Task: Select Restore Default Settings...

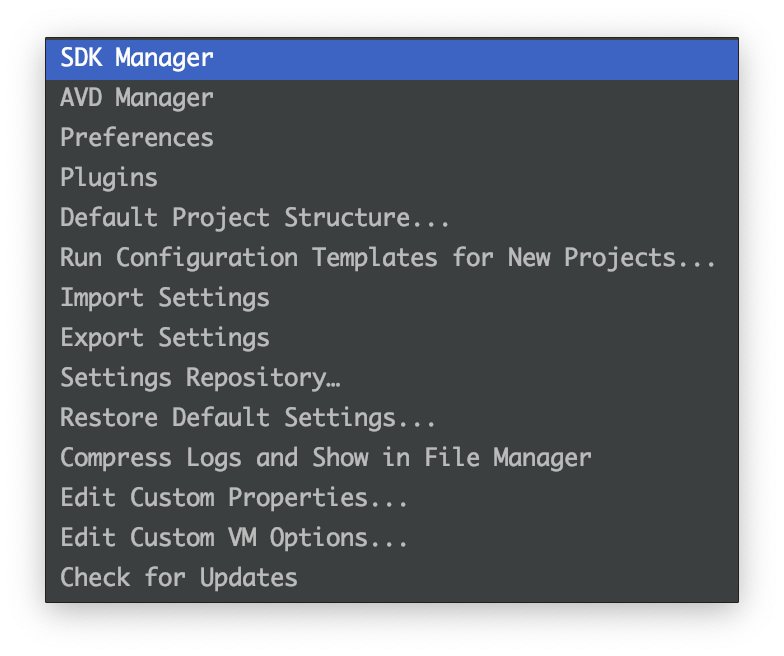Action: tap(392, 418)
